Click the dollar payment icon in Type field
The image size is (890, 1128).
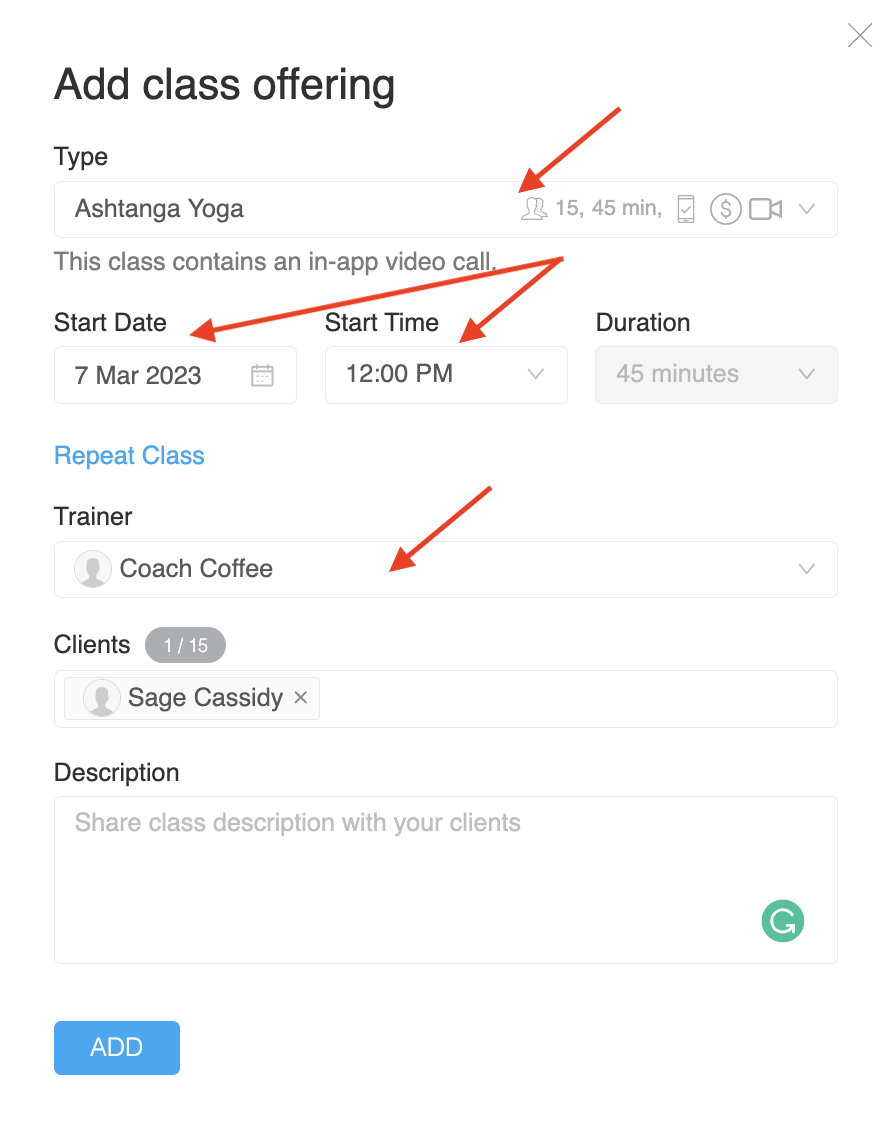tap(725, 209)
